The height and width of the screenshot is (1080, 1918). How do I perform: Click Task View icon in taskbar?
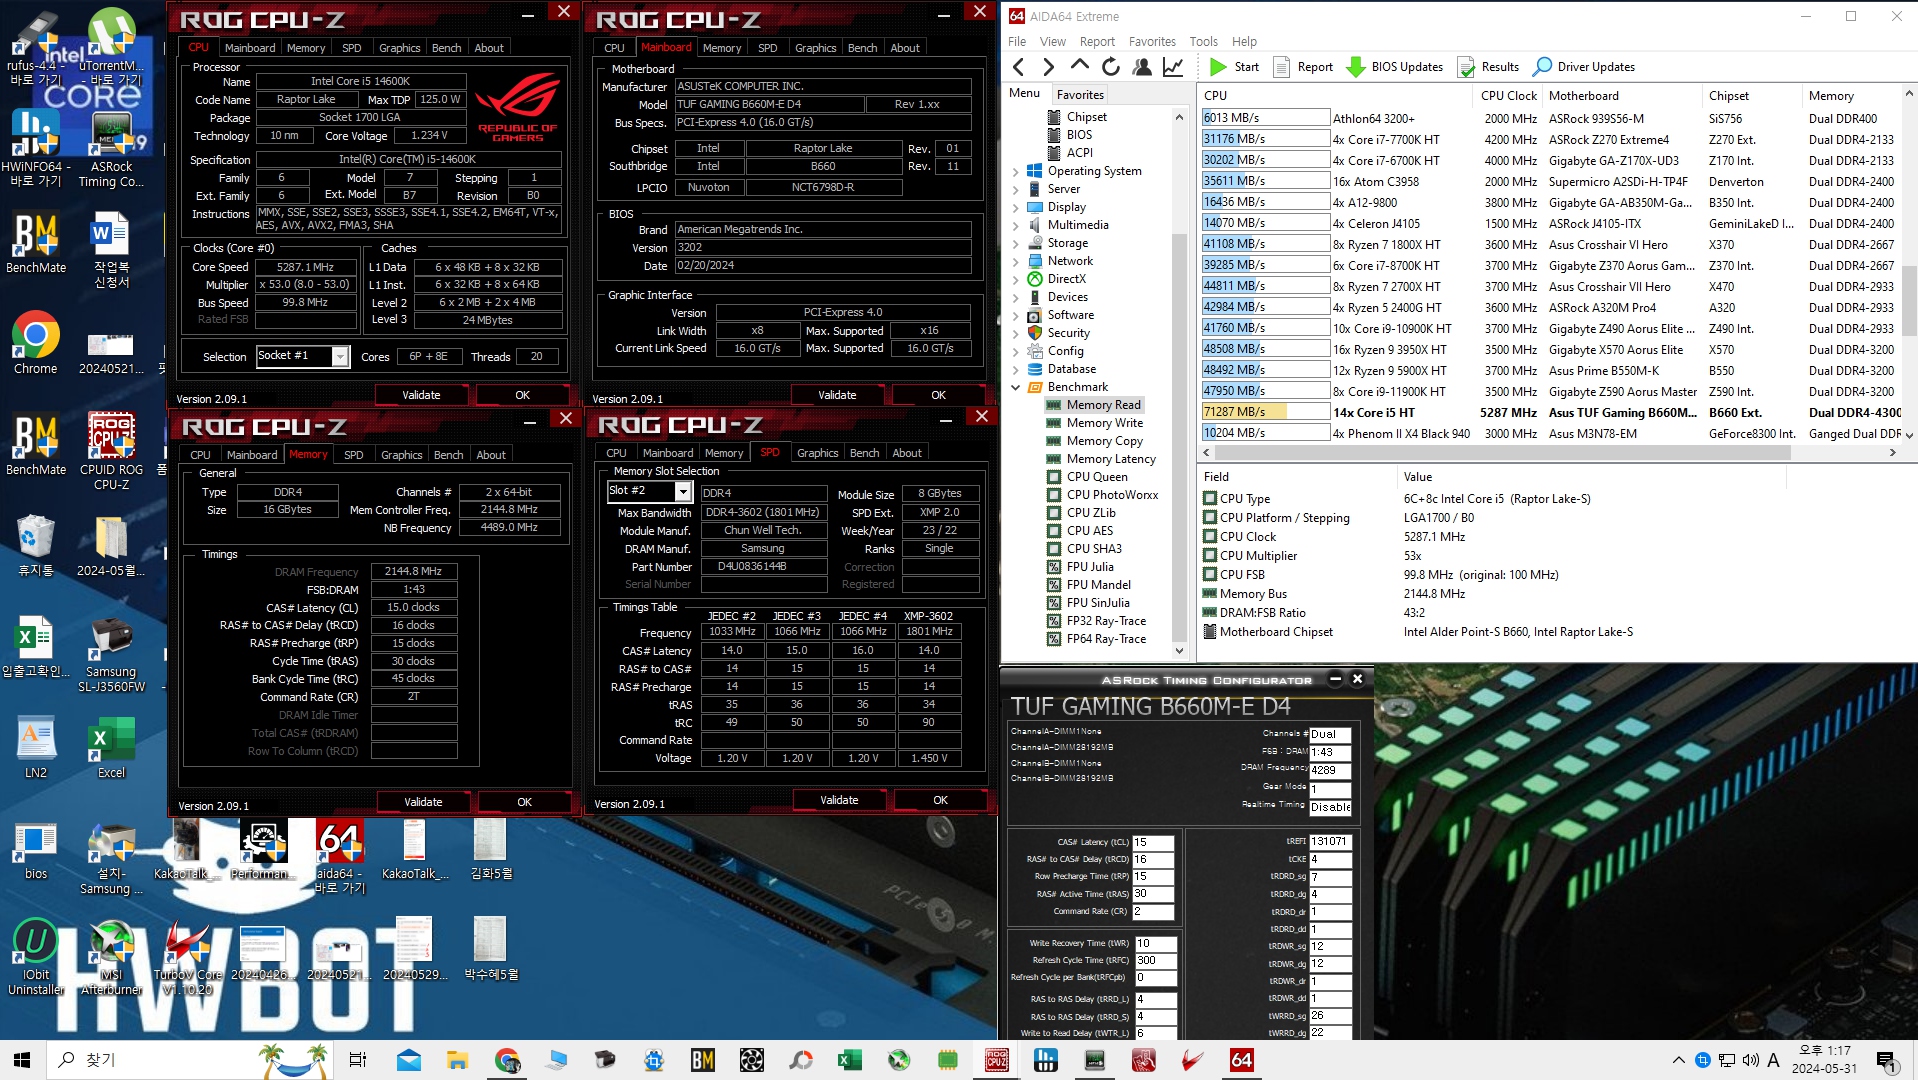[x=358, y=1060]
